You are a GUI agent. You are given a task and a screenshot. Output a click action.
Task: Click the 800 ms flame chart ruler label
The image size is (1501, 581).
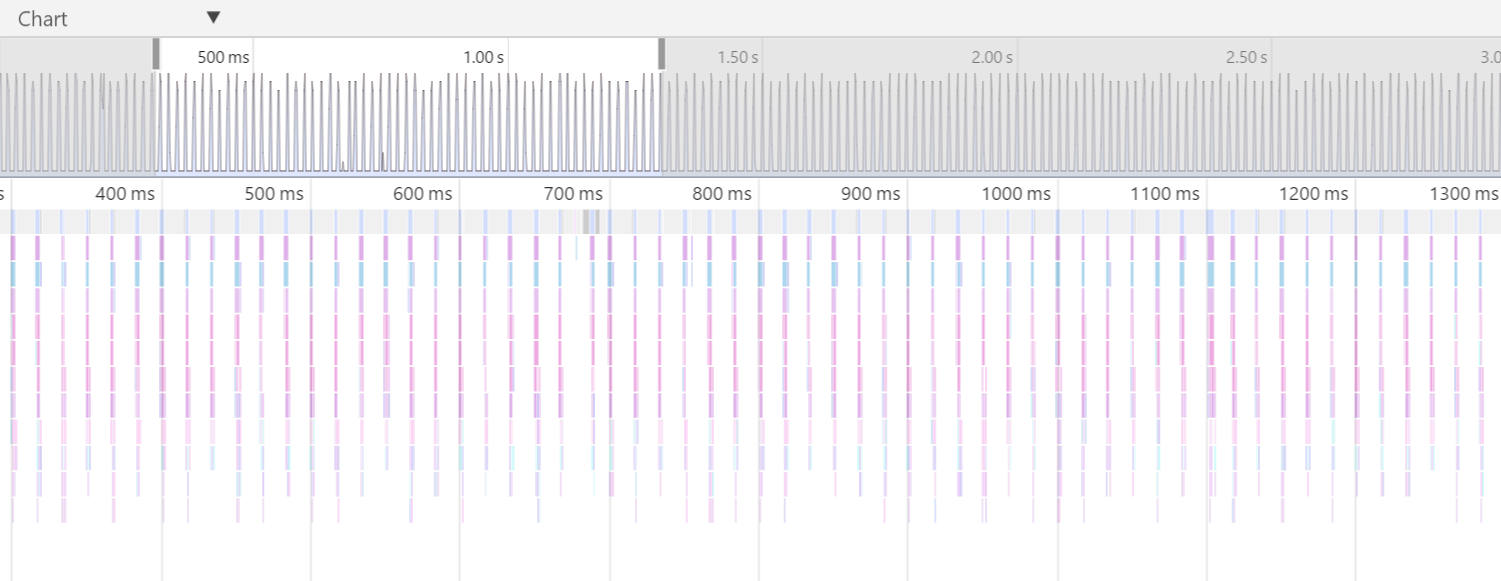[x=722, y=193]
